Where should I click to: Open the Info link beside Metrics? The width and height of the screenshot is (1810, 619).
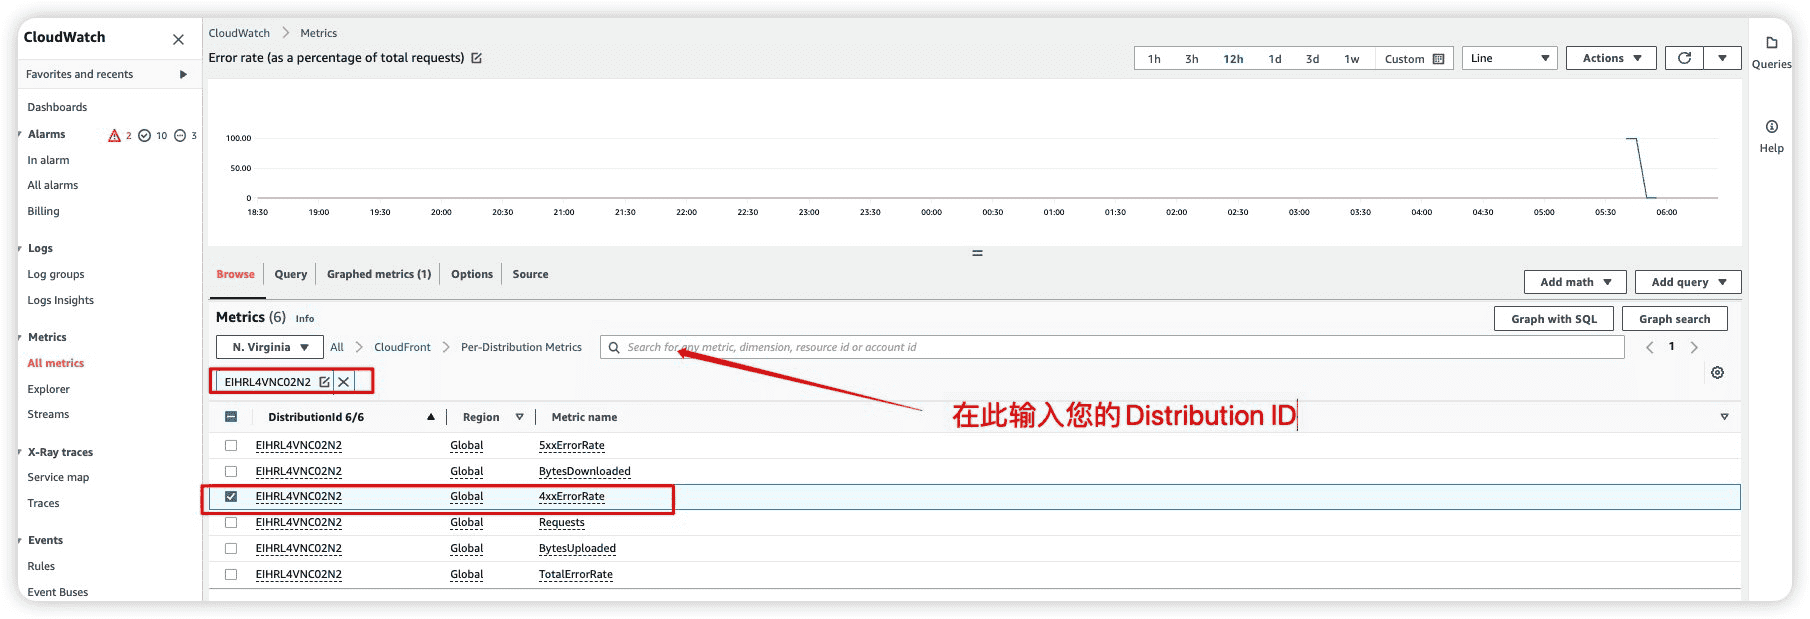[305, 319]
